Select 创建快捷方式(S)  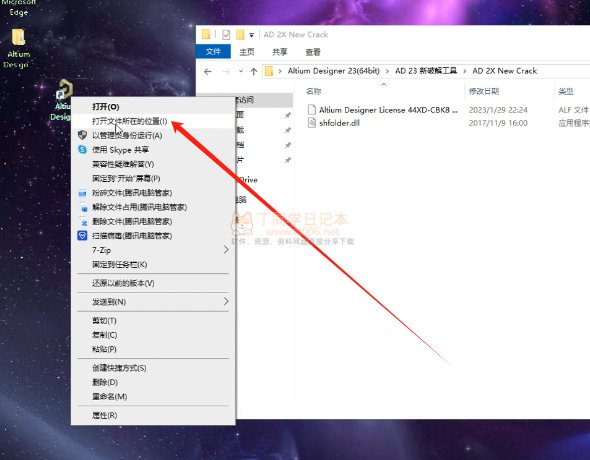(154, 368)
